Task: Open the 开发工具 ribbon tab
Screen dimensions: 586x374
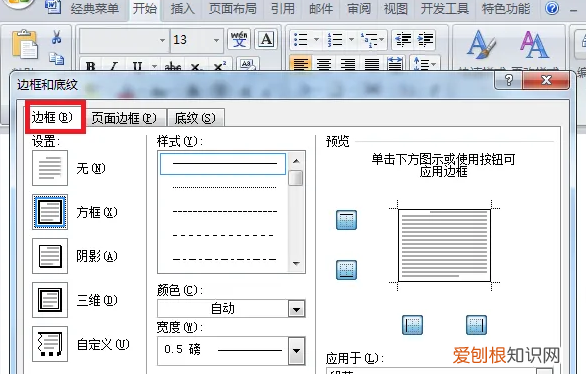Action: coord(445,9)
